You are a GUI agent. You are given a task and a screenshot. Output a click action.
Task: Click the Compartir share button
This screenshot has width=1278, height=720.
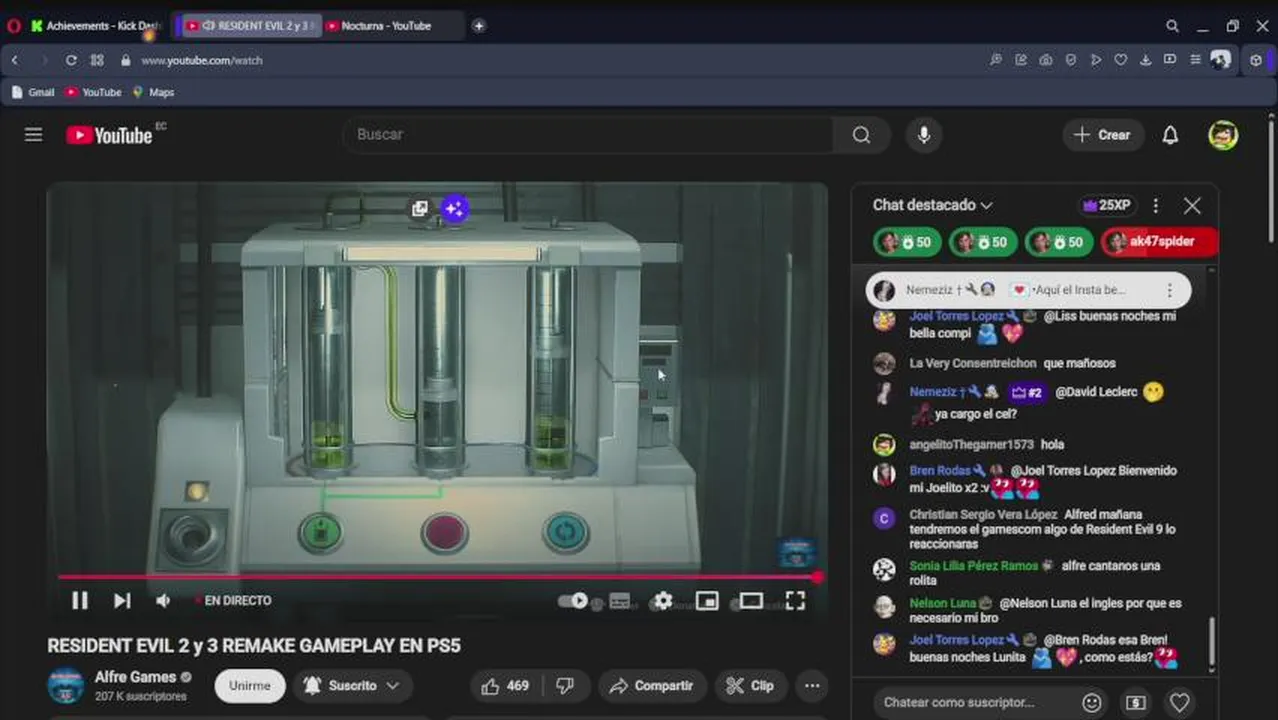(652, 686)
